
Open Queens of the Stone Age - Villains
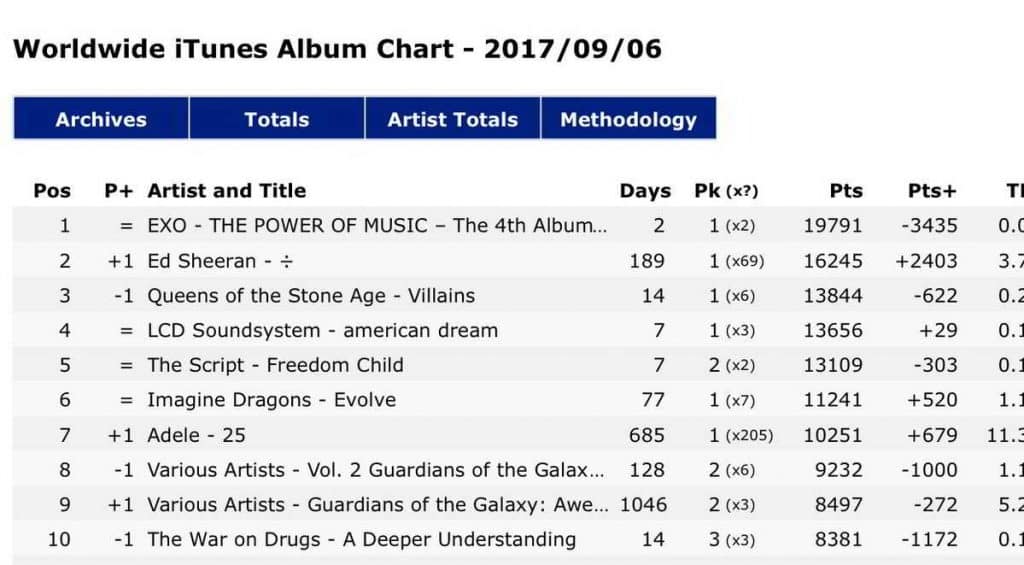[x=311, y=296]
